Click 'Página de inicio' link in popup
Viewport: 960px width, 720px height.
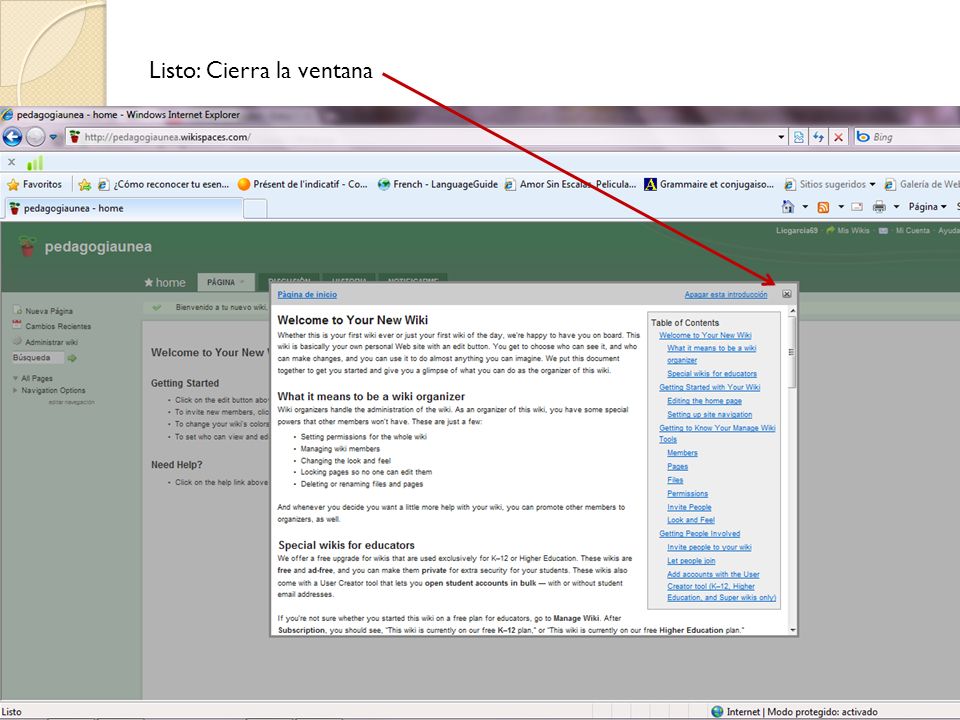click(307, 294)
